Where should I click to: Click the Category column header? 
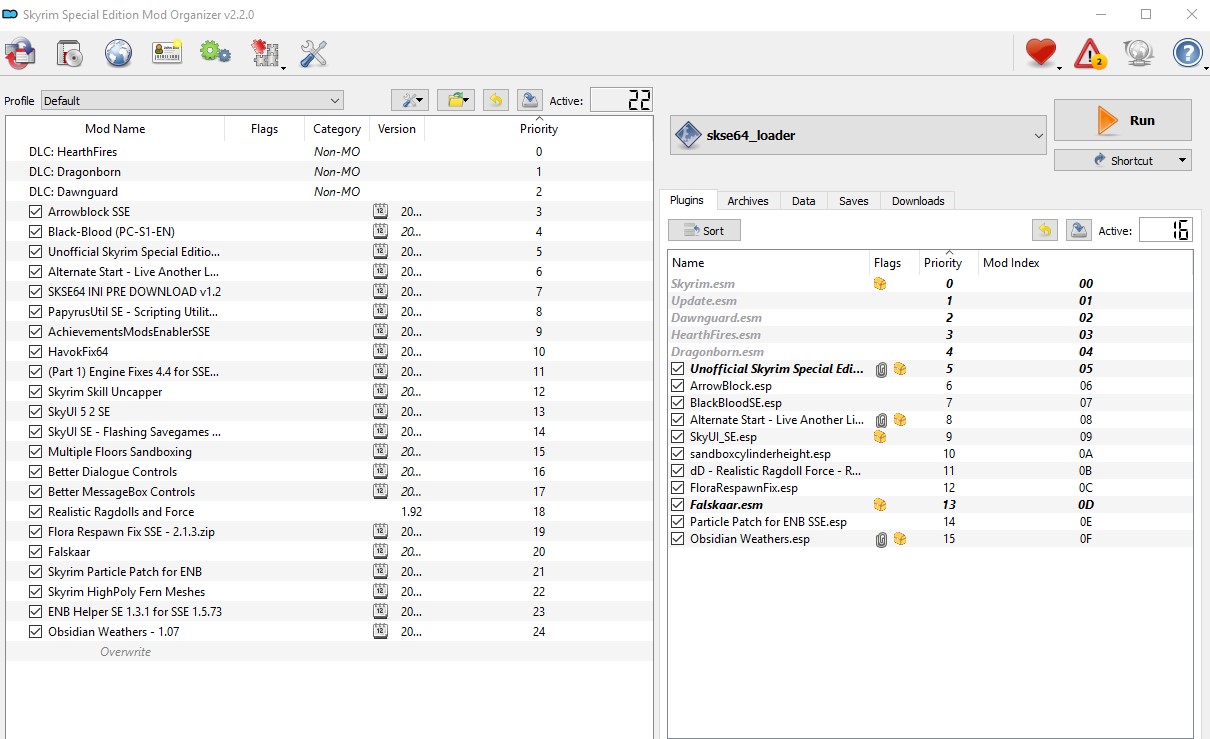[x=337, y=128]
